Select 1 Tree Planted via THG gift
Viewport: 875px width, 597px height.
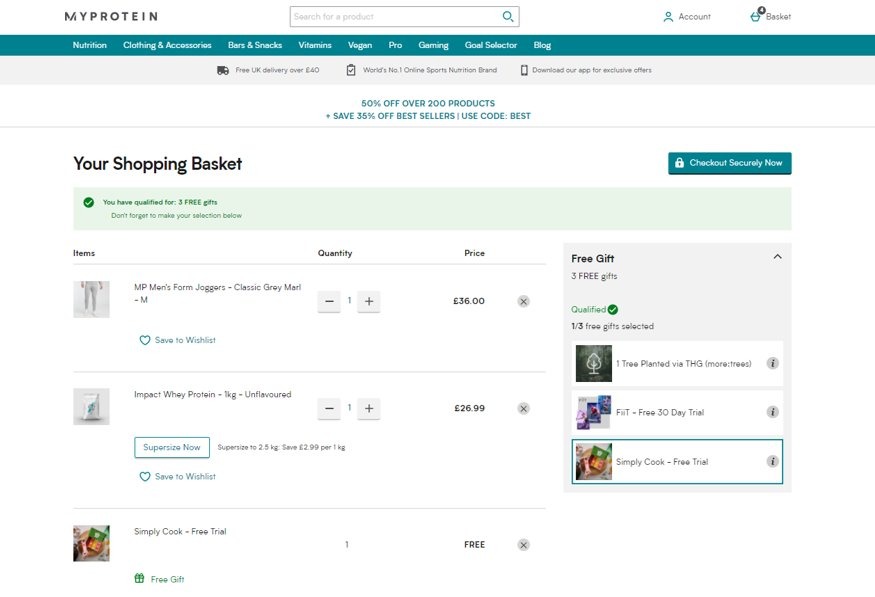(x=677, y=363)
